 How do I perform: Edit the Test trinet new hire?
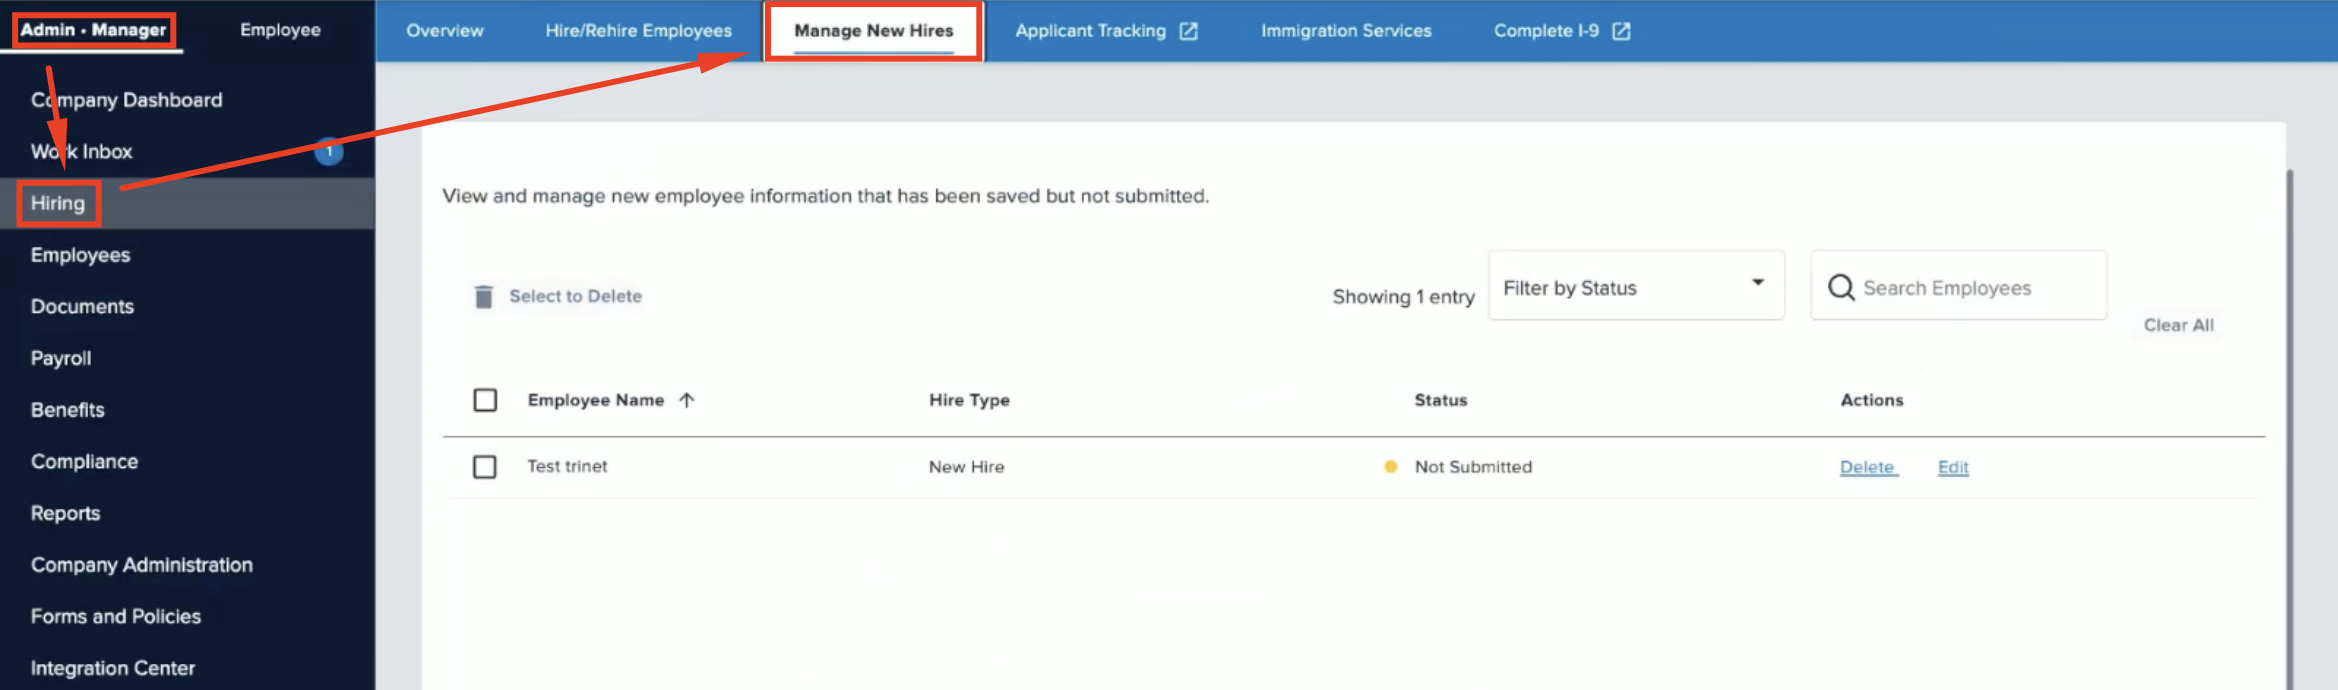pos(1952,467)
